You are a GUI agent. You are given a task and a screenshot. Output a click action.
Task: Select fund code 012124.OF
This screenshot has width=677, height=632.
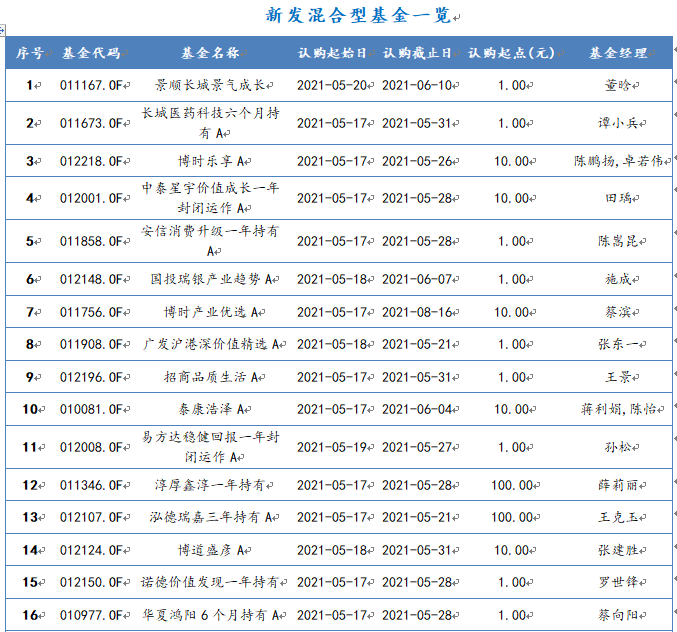[x=92, y=550]
